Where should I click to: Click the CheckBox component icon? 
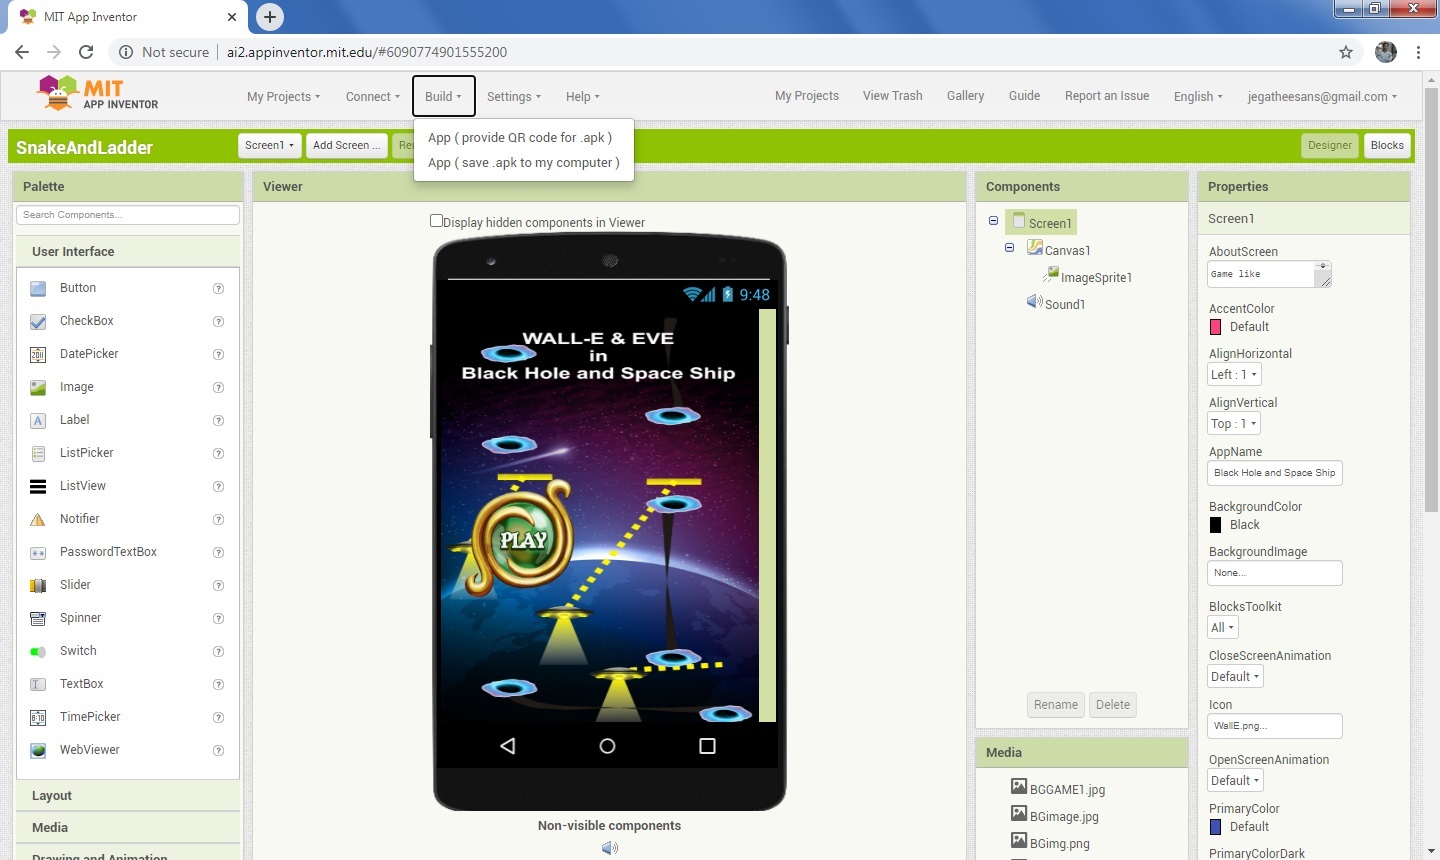[x=38, y=321]
